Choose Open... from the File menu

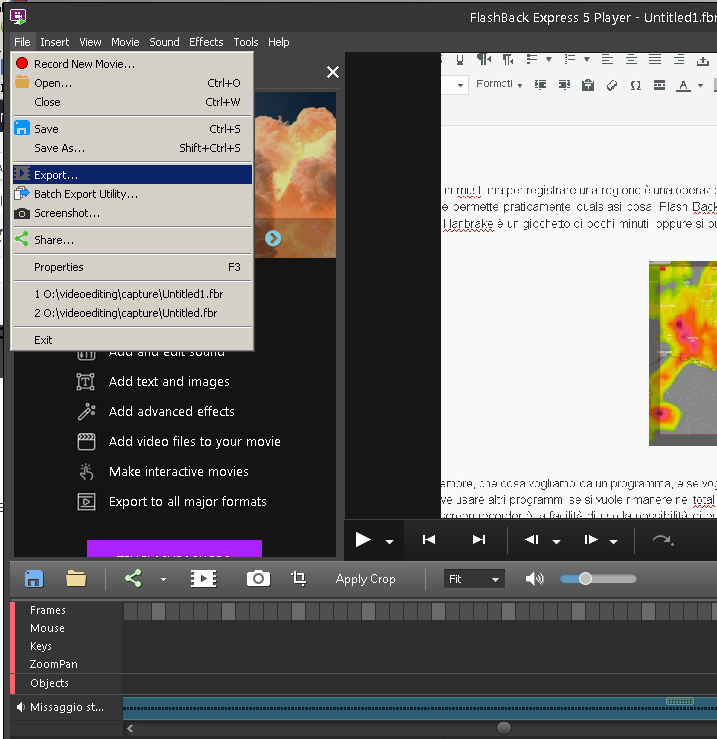[x=132, y=83]
